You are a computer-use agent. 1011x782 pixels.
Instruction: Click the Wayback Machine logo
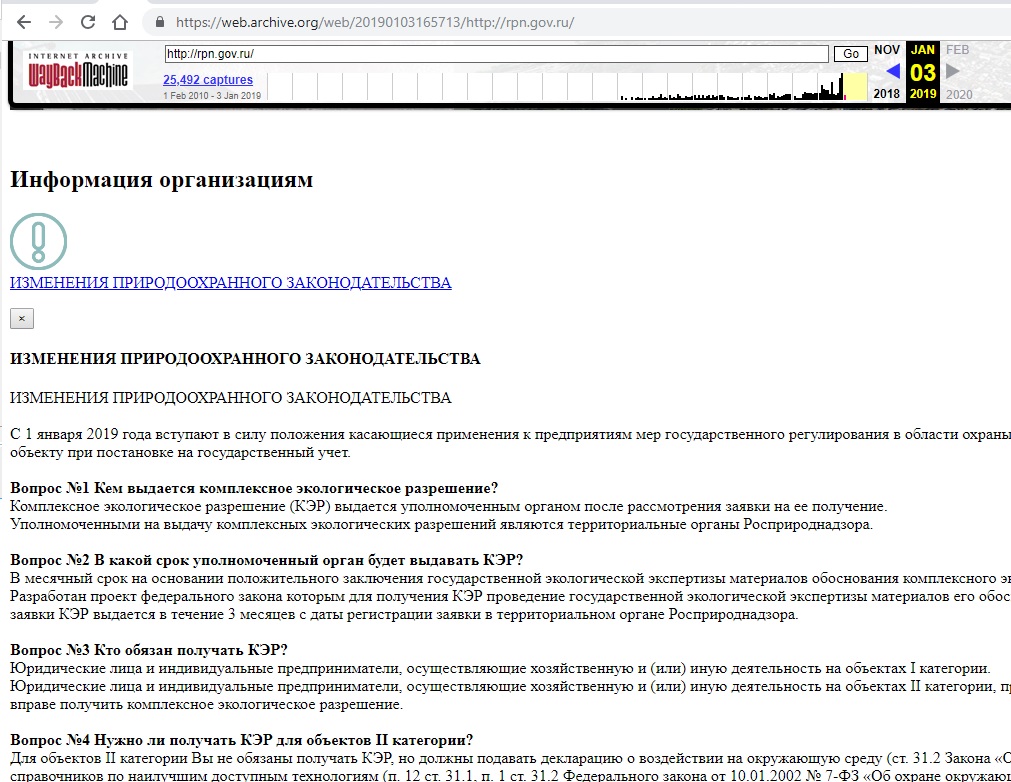[x=78, y=71]
